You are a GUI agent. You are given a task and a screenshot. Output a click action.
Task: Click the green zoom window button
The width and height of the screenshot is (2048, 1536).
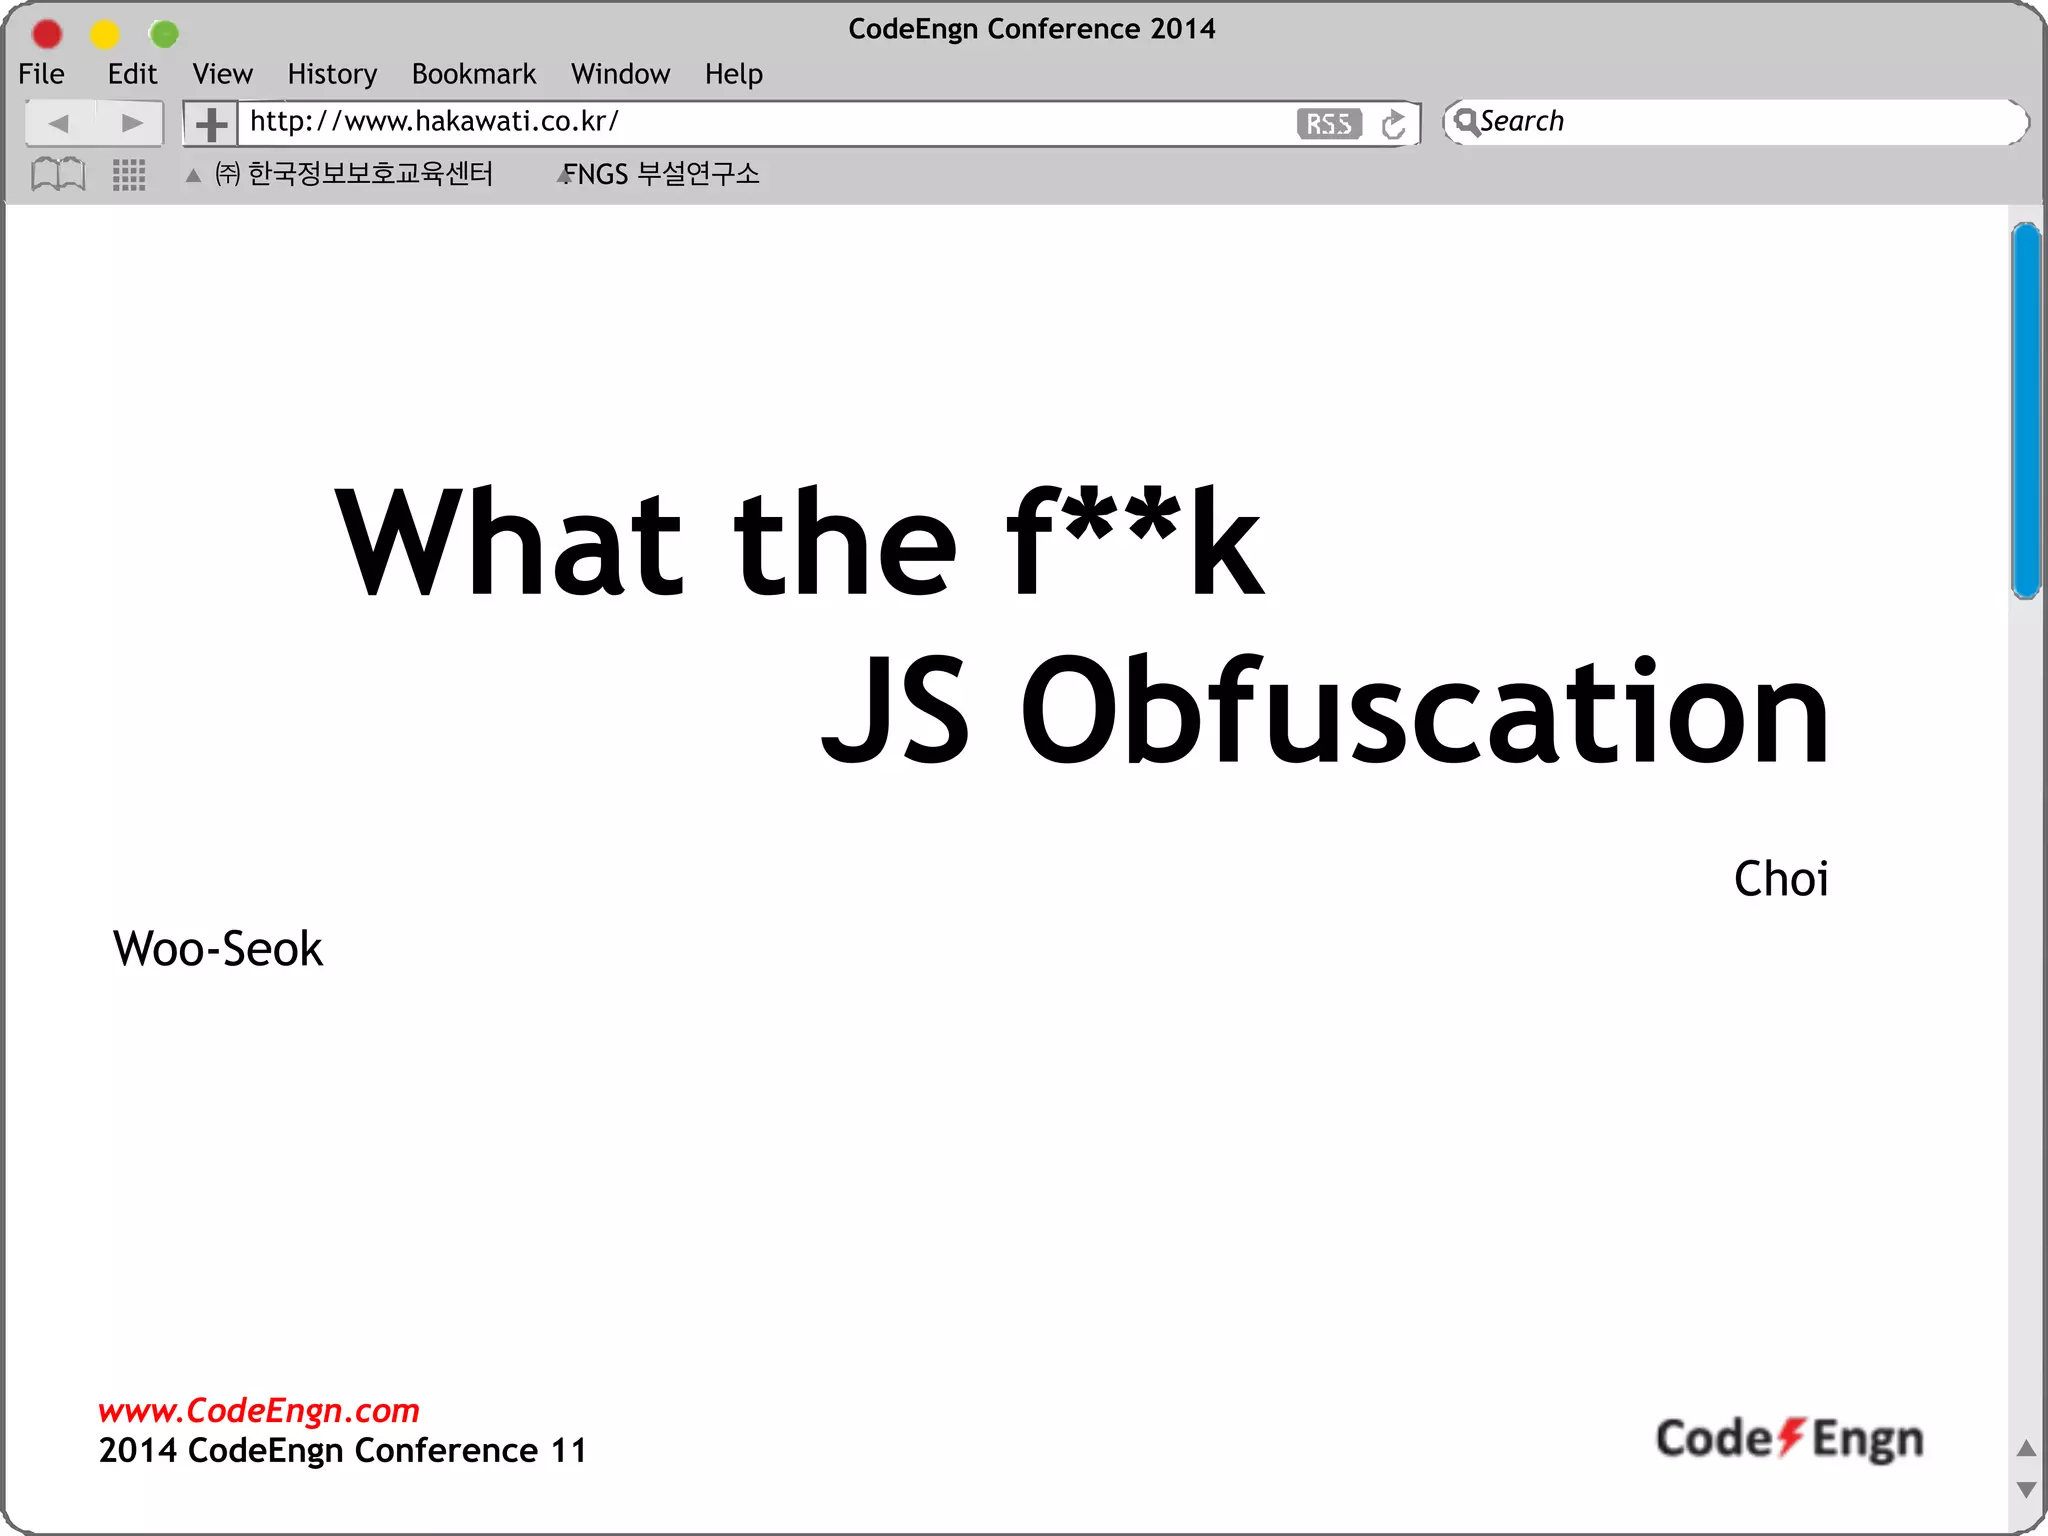pyautogui.click(x=164, y=34)
